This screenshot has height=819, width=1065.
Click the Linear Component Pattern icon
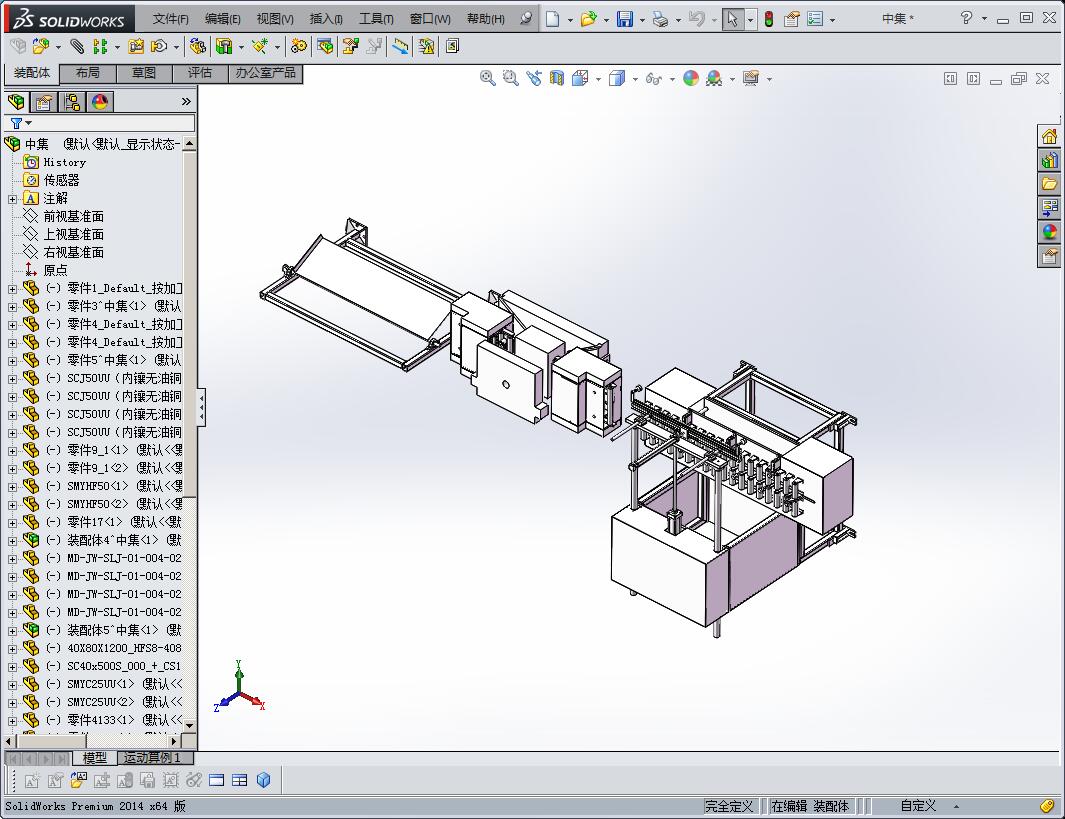(100, 46)
